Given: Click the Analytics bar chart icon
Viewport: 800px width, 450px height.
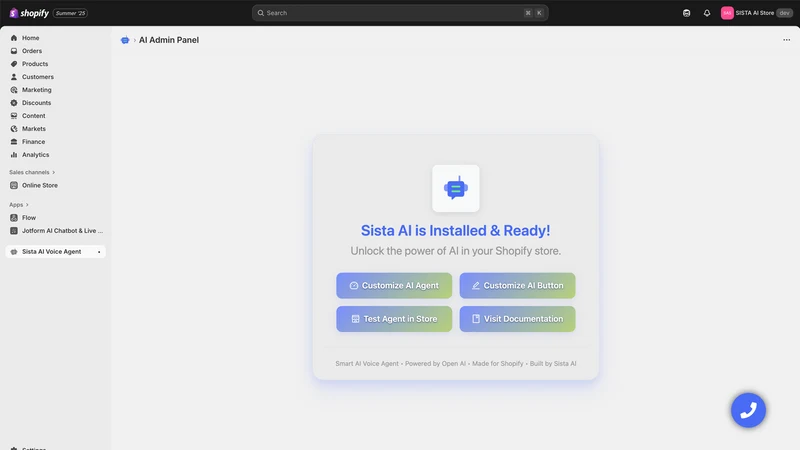Looking at the screenshot, I should coord(14,155).
